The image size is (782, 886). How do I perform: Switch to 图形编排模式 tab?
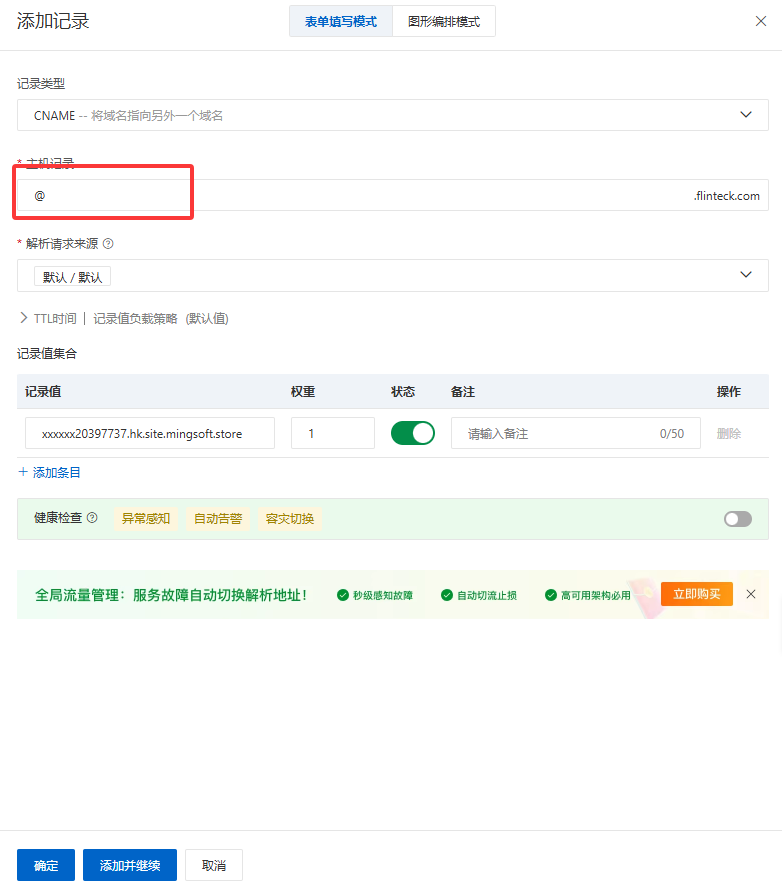point(443,21)
